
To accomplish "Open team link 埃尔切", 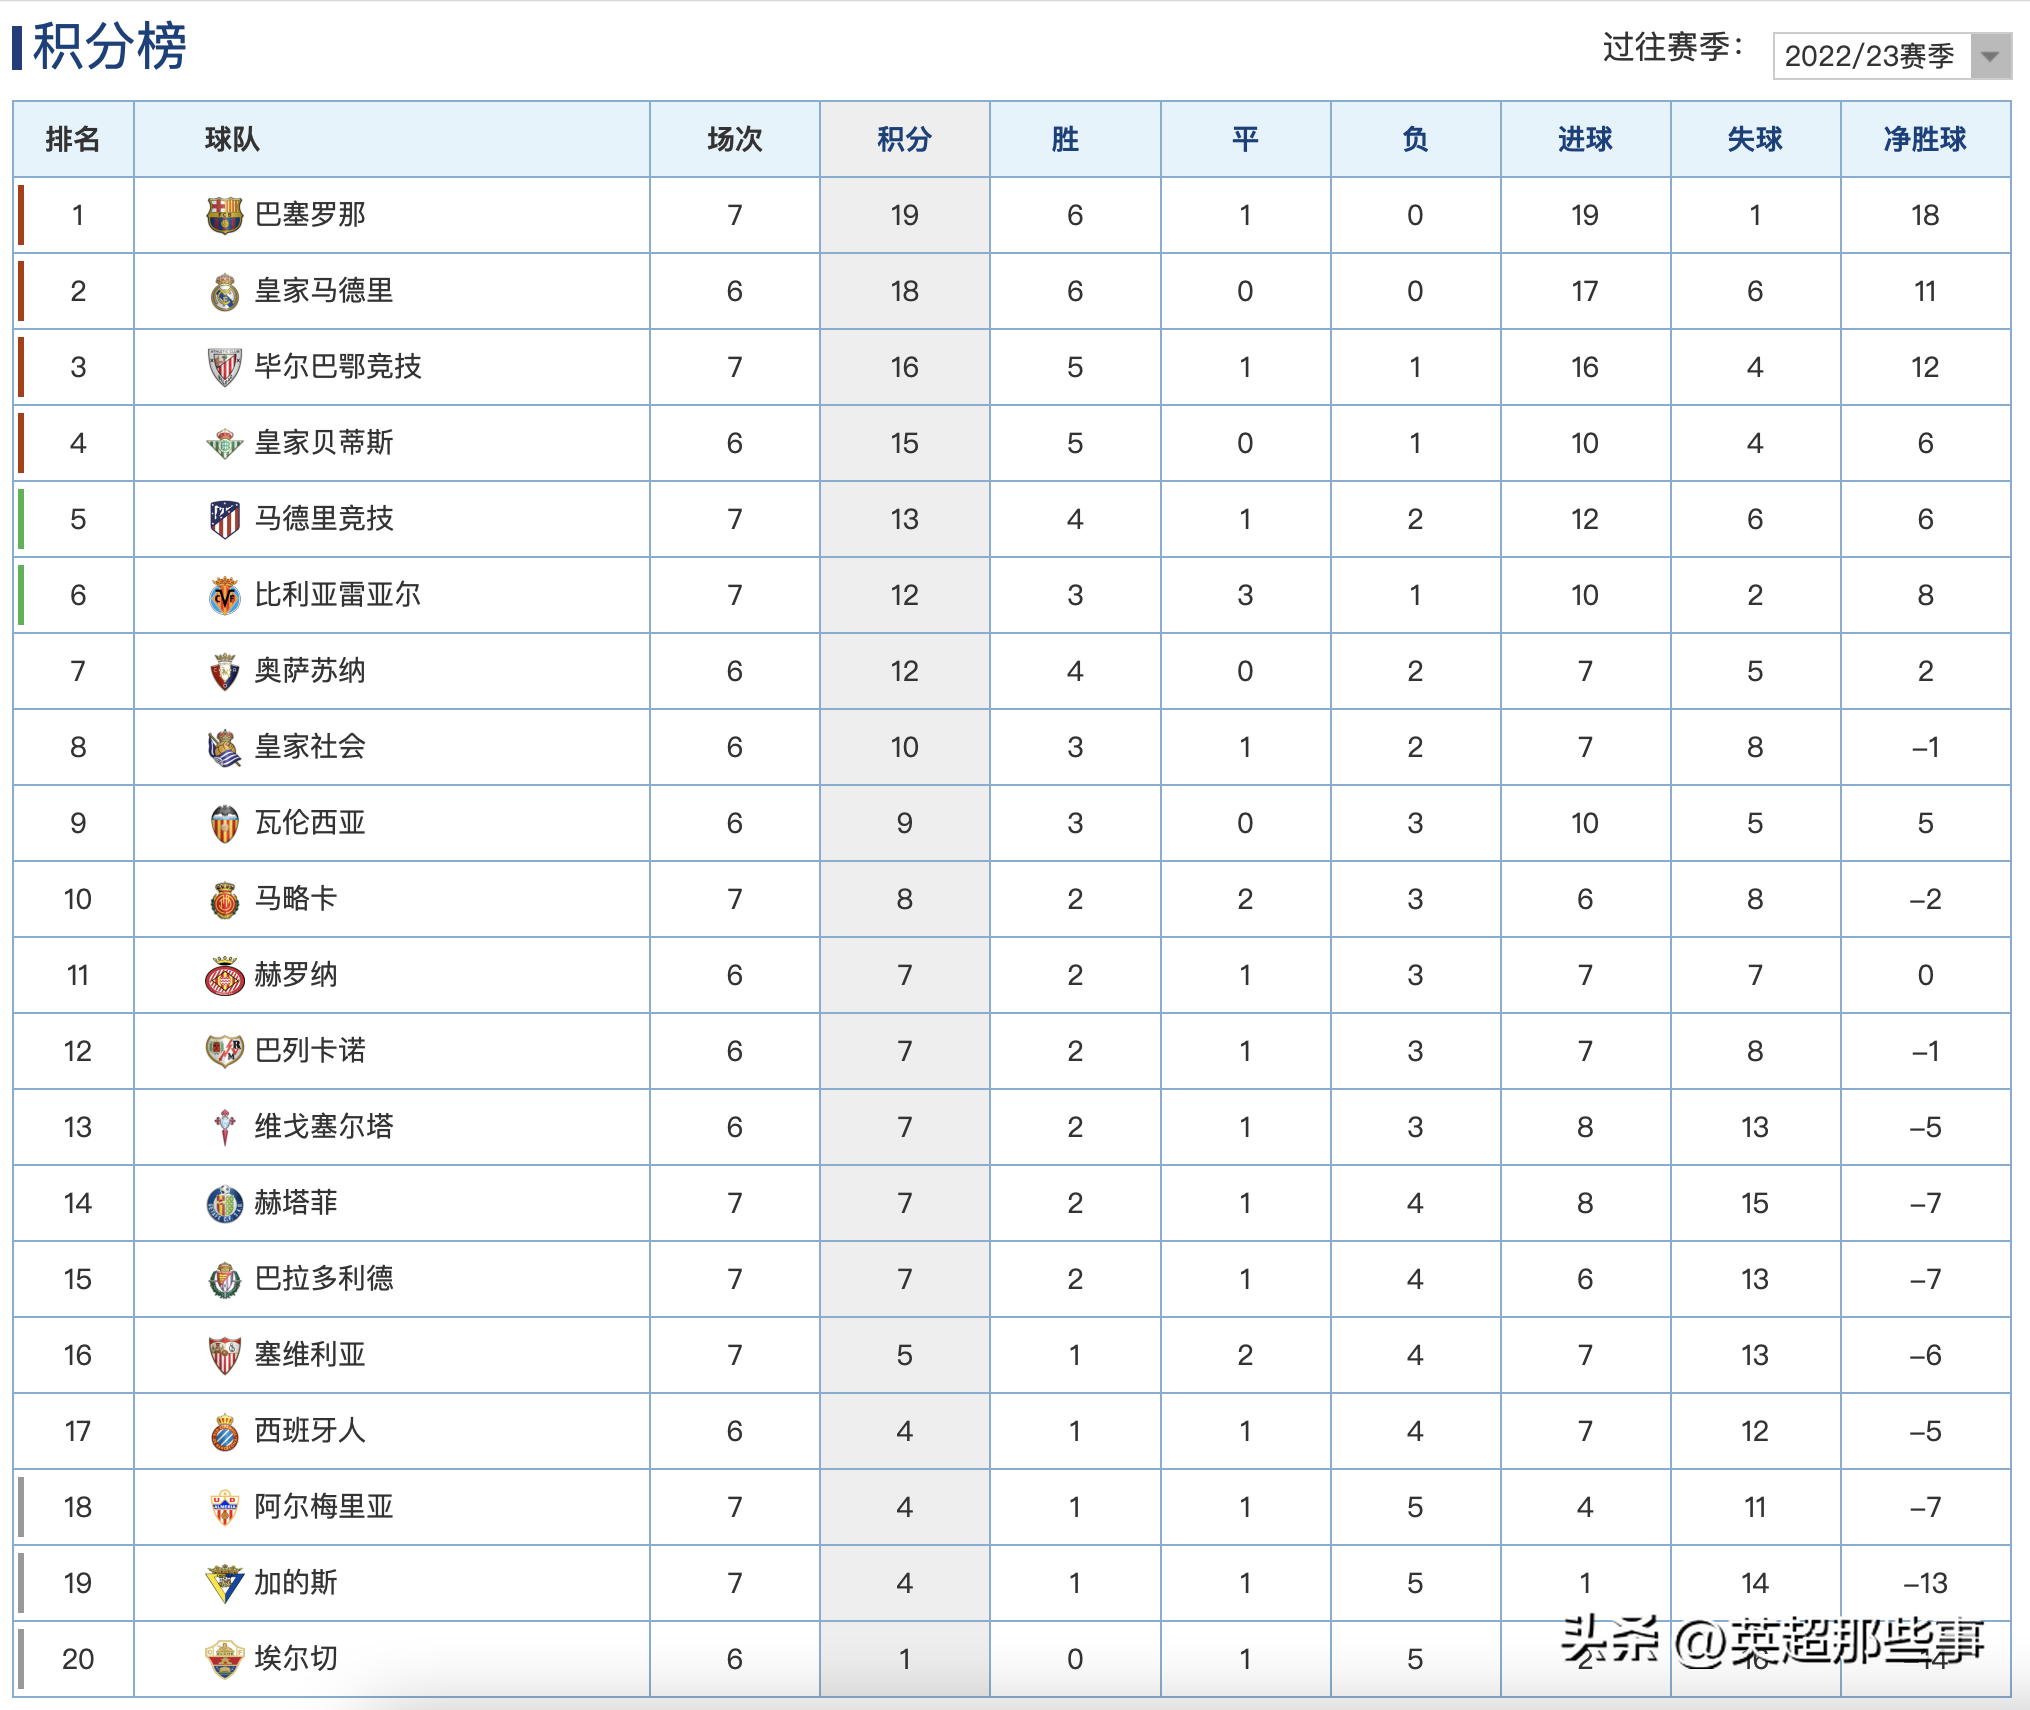I will [296, 1659].
